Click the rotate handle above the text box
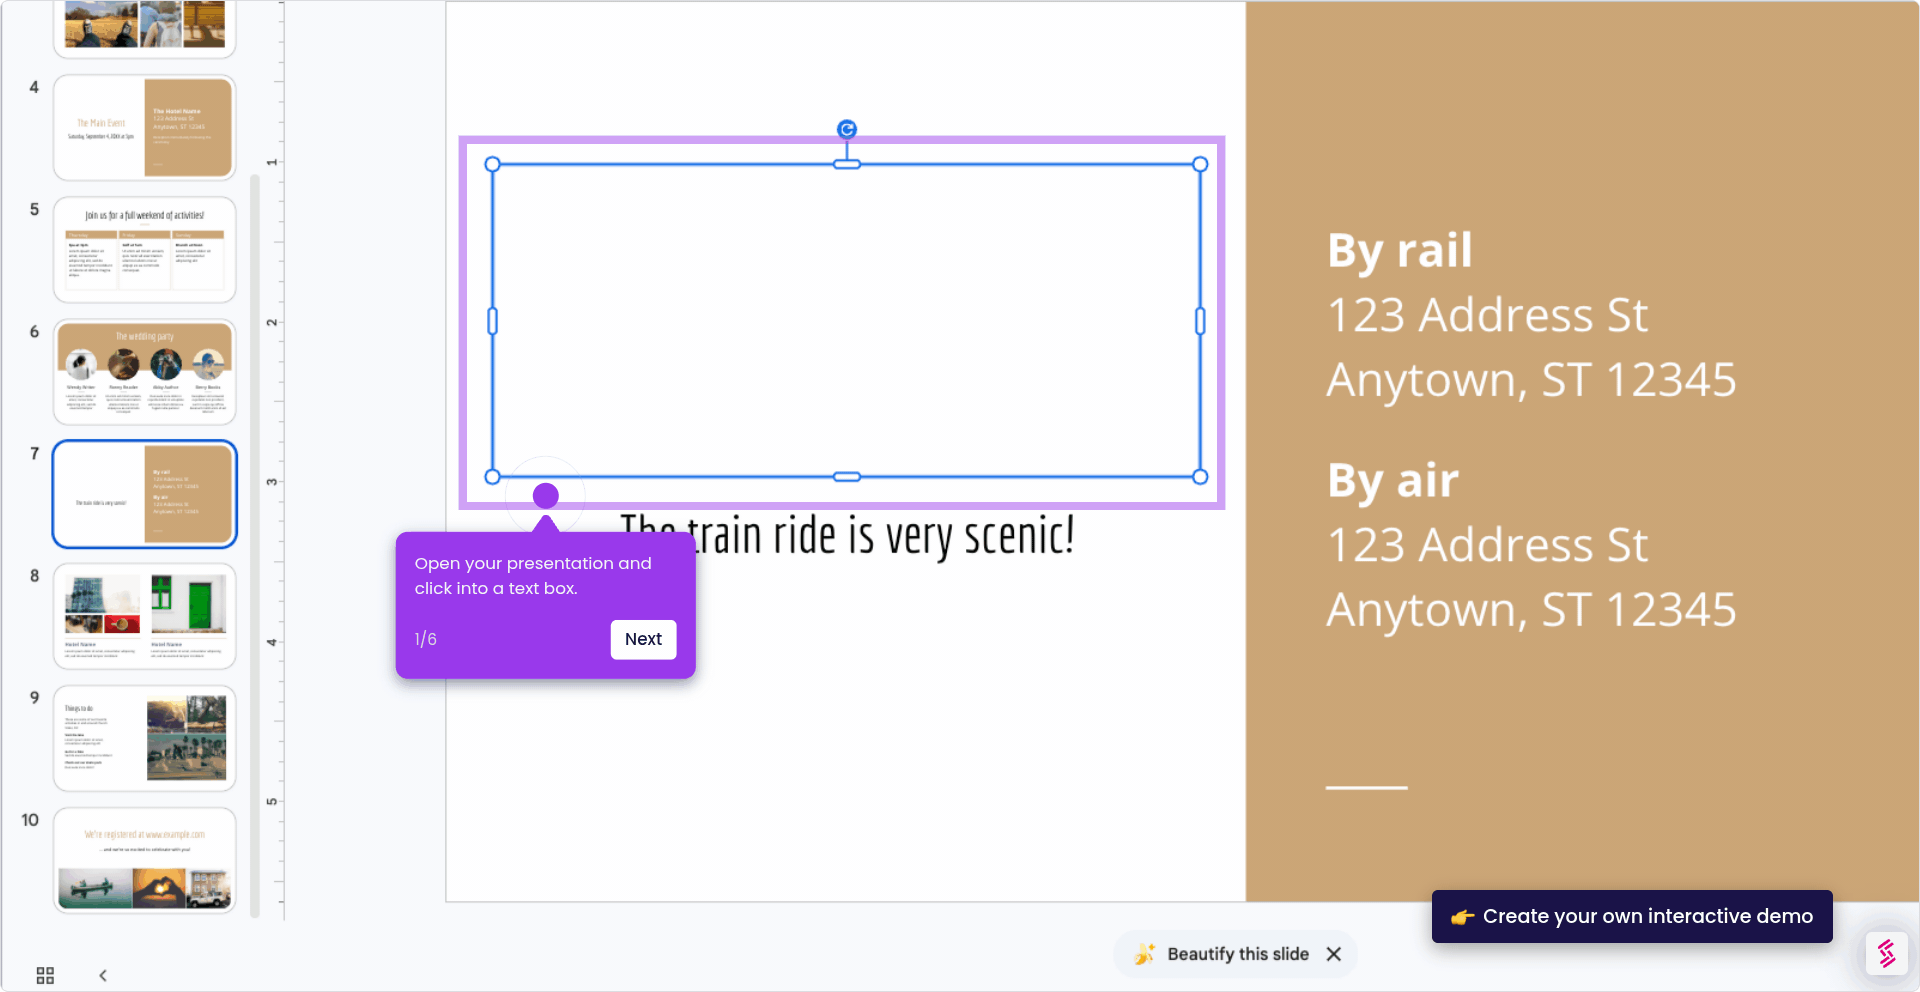Viewport: 1920px width, 992px height. (x=847, y=129)
